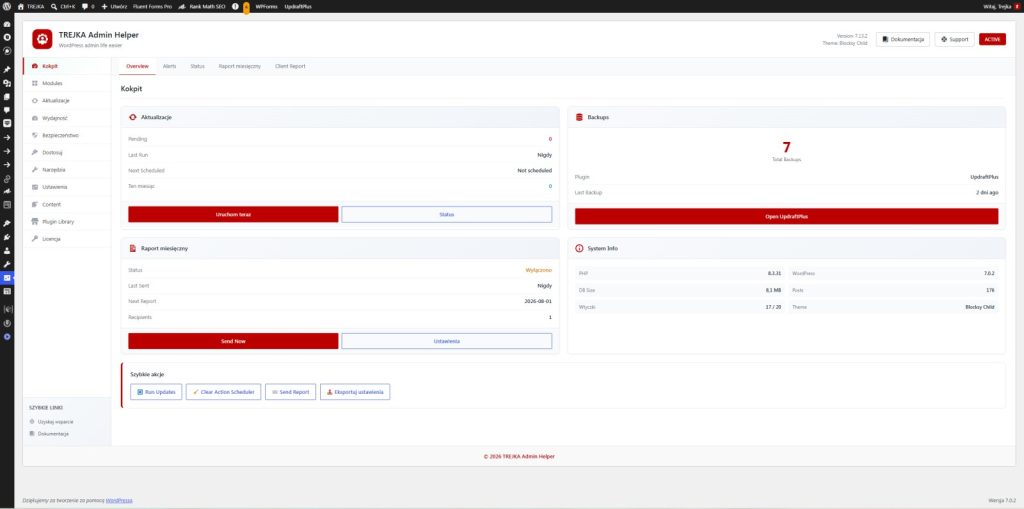Image resolution: width=1024 pixels, height=509 pixels.
Task: Click the Clear Action Scheduler quick action
Action: click(x=223, y=392)
